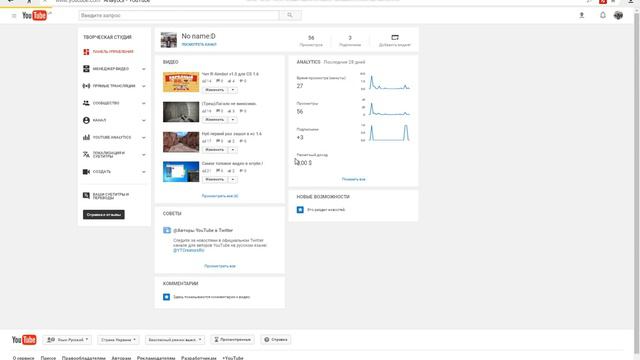Open Просмотреть все link under videos
The image size is (640, 360).
click(x=220, y=196)
